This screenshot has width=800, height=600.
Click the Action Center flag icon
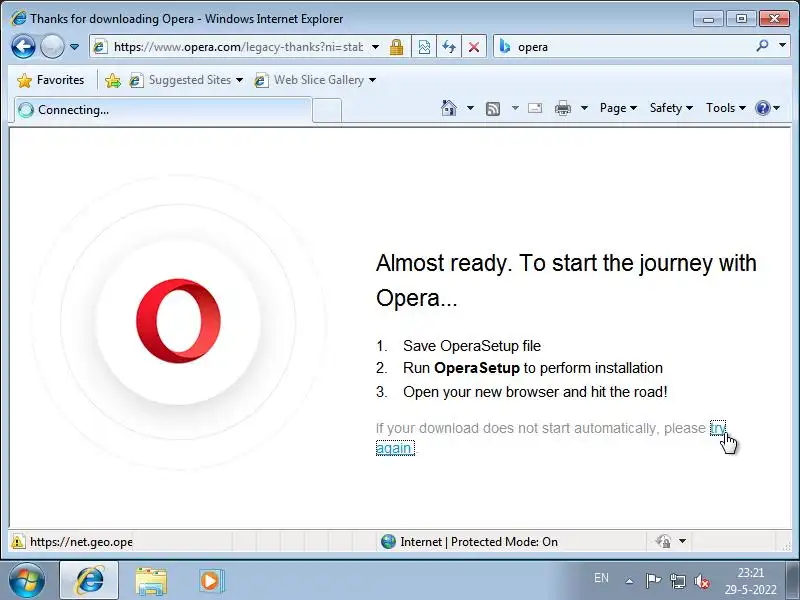coord(653,581)
